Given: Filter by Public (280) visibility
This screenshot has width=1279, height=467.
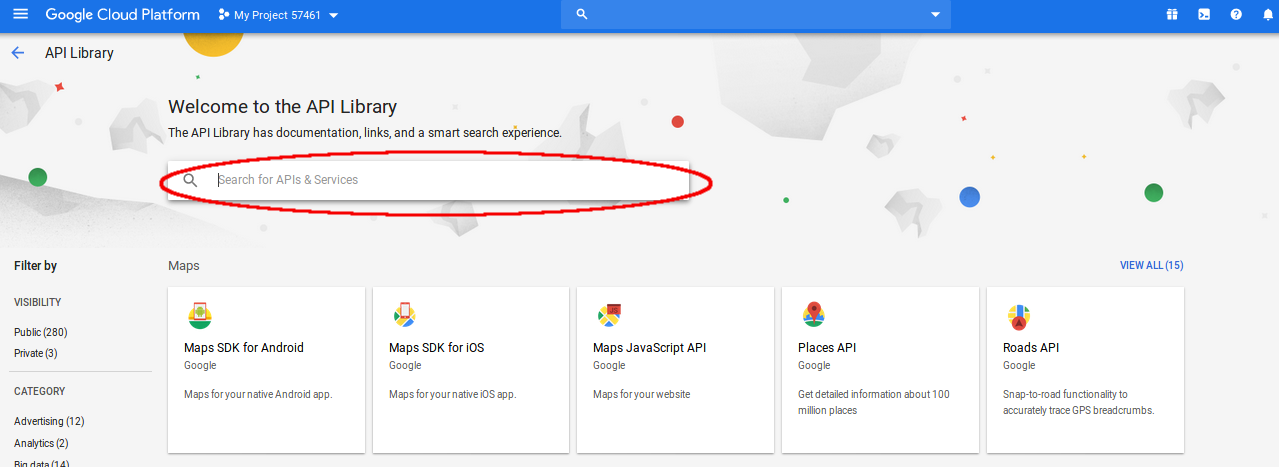Looking at the screenshot, I should point(41,332).
